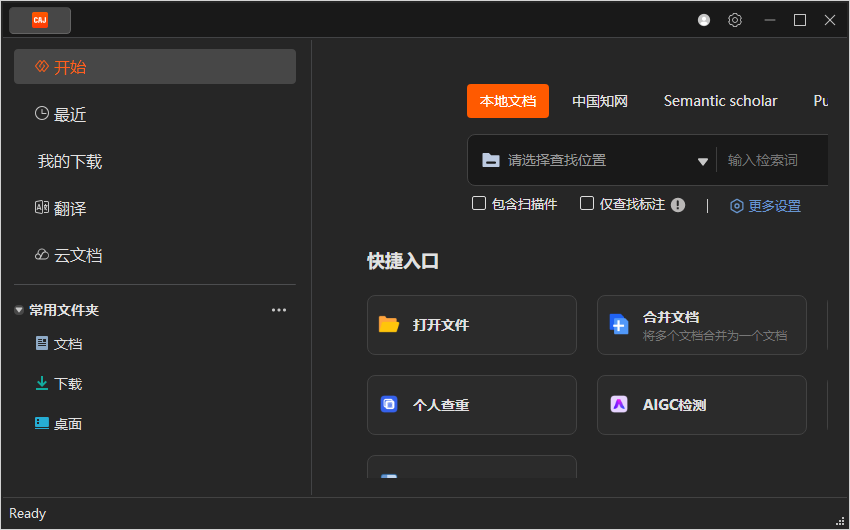The height and width of the screenshot is (530, 850).
Task: Select the 翻译 sidebar entry
Action: (155, 208)
